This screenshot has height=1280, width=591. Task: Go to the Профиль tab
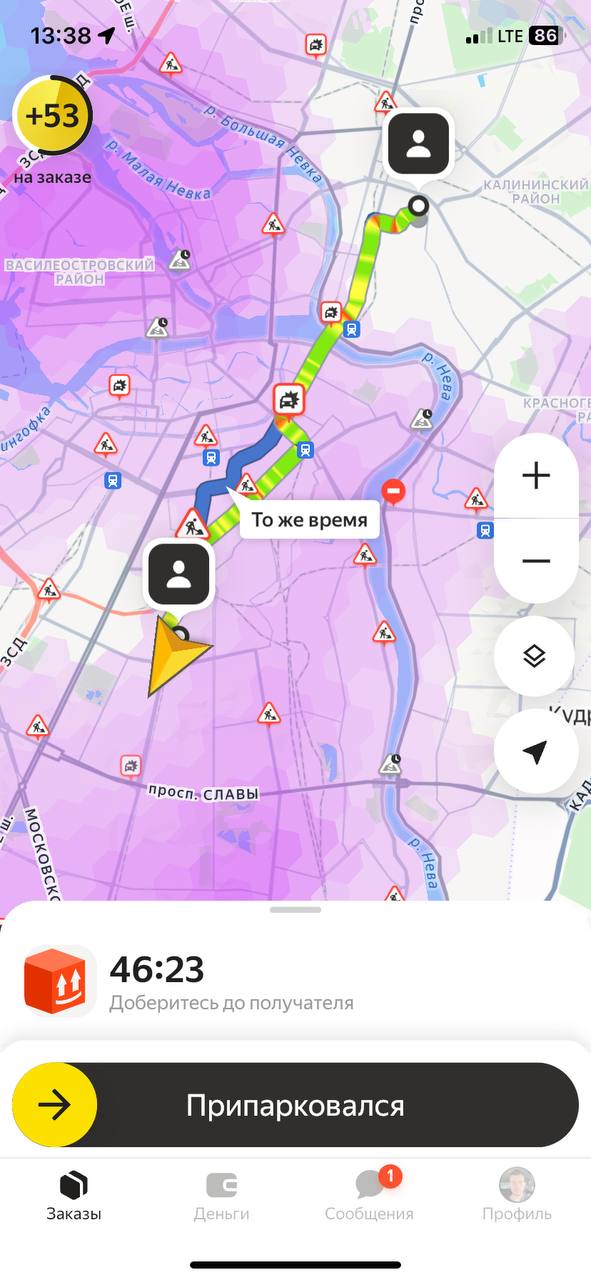point(517,1195)
